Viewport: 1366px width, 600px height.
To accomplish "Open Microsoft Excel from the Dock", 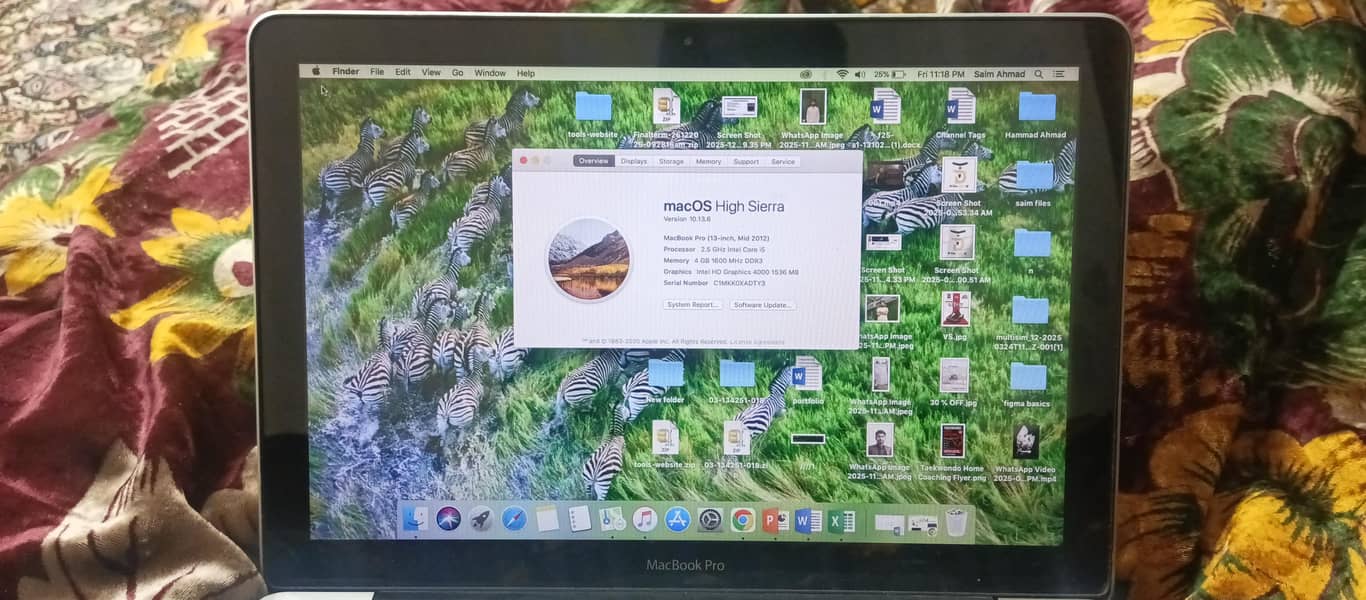I will [839, 518].
